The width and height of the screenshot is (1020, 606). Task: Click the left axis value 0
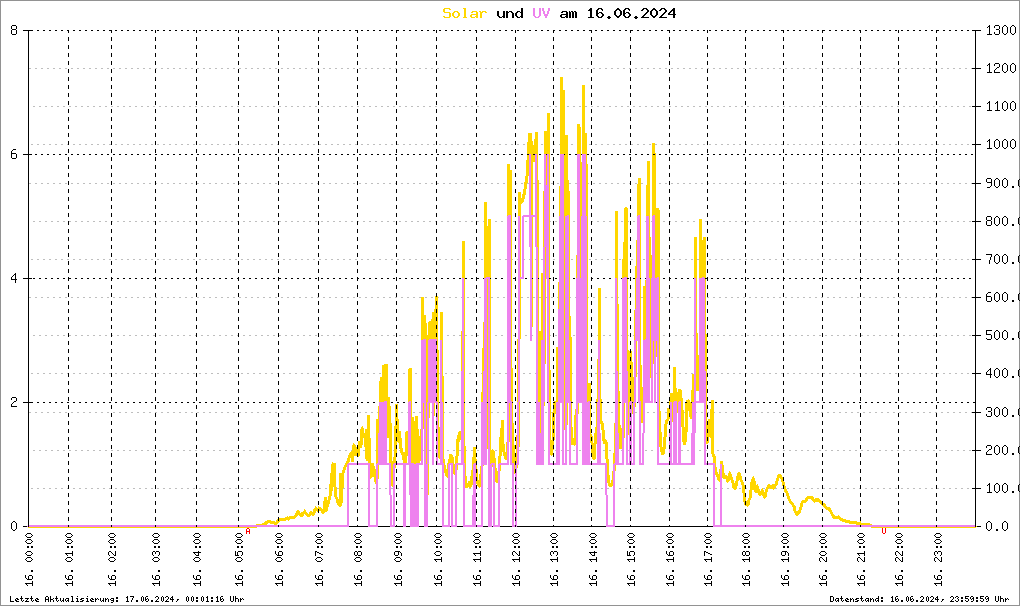(14, 526)
